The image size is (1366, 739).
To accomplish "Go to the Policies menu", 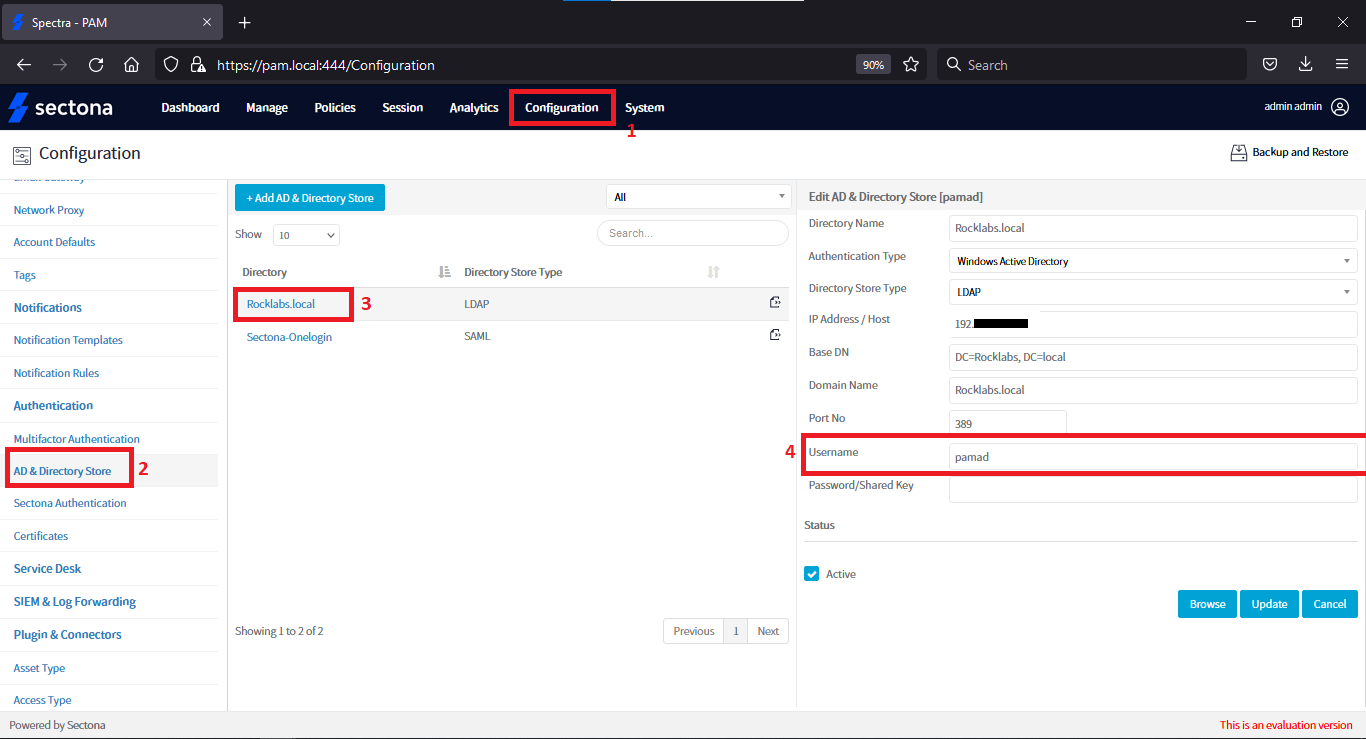I will (x=335, y=108).
